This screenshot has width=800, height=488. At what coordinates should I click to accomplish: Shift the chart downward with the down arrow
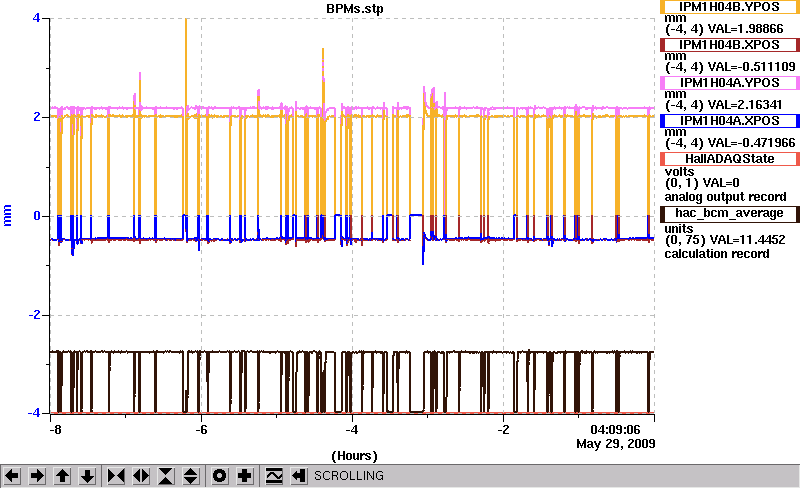click(88, 476)
